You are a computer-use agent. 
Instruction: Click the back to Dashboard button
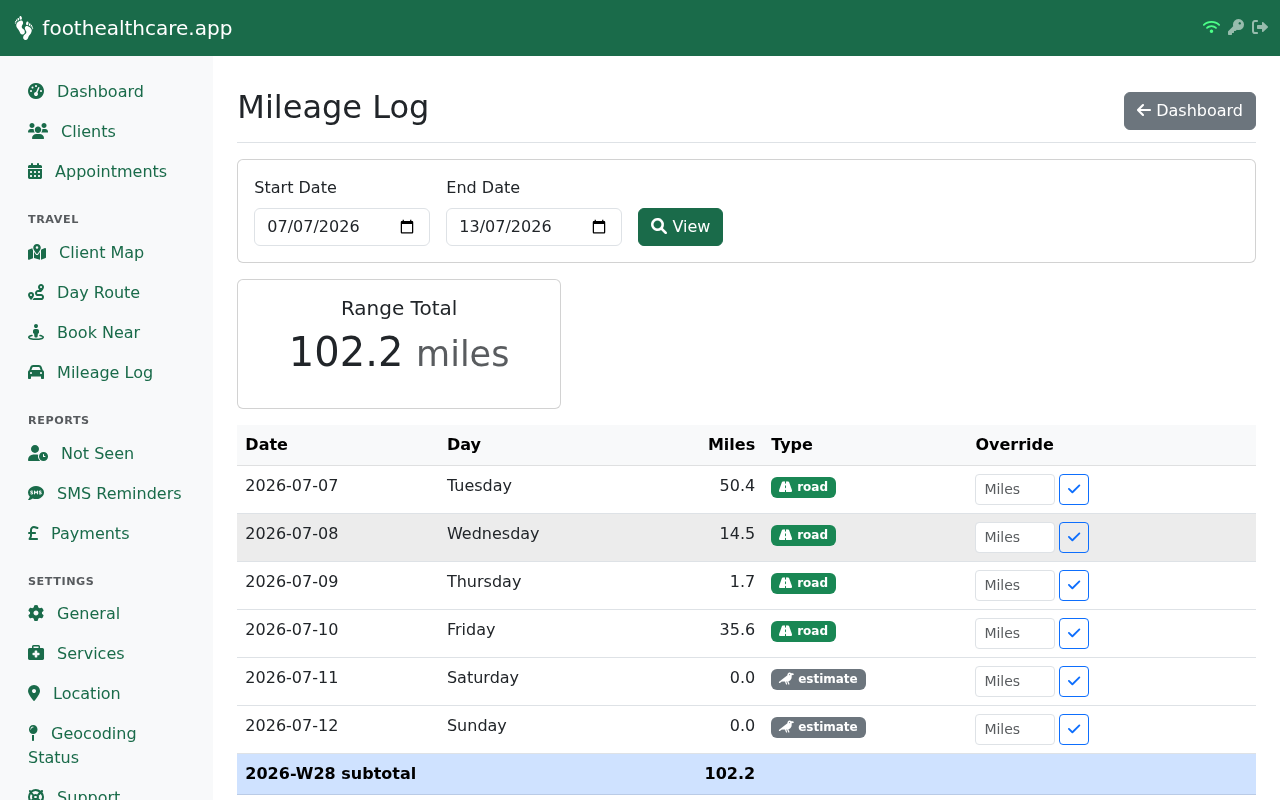tap(1189, 111)
